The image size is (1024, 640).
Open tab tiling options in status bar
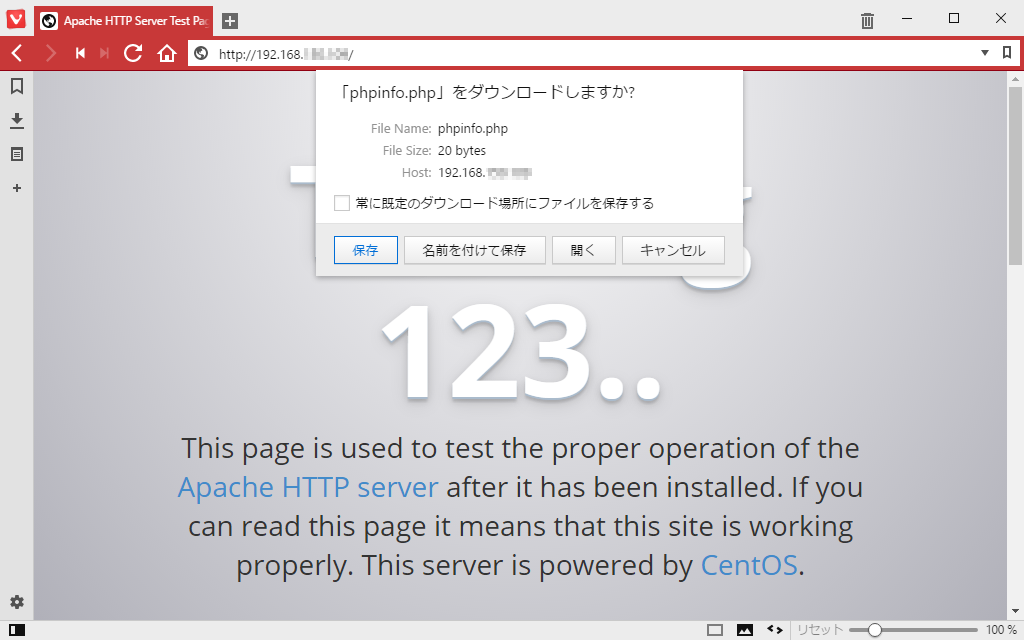click(715, 630)
